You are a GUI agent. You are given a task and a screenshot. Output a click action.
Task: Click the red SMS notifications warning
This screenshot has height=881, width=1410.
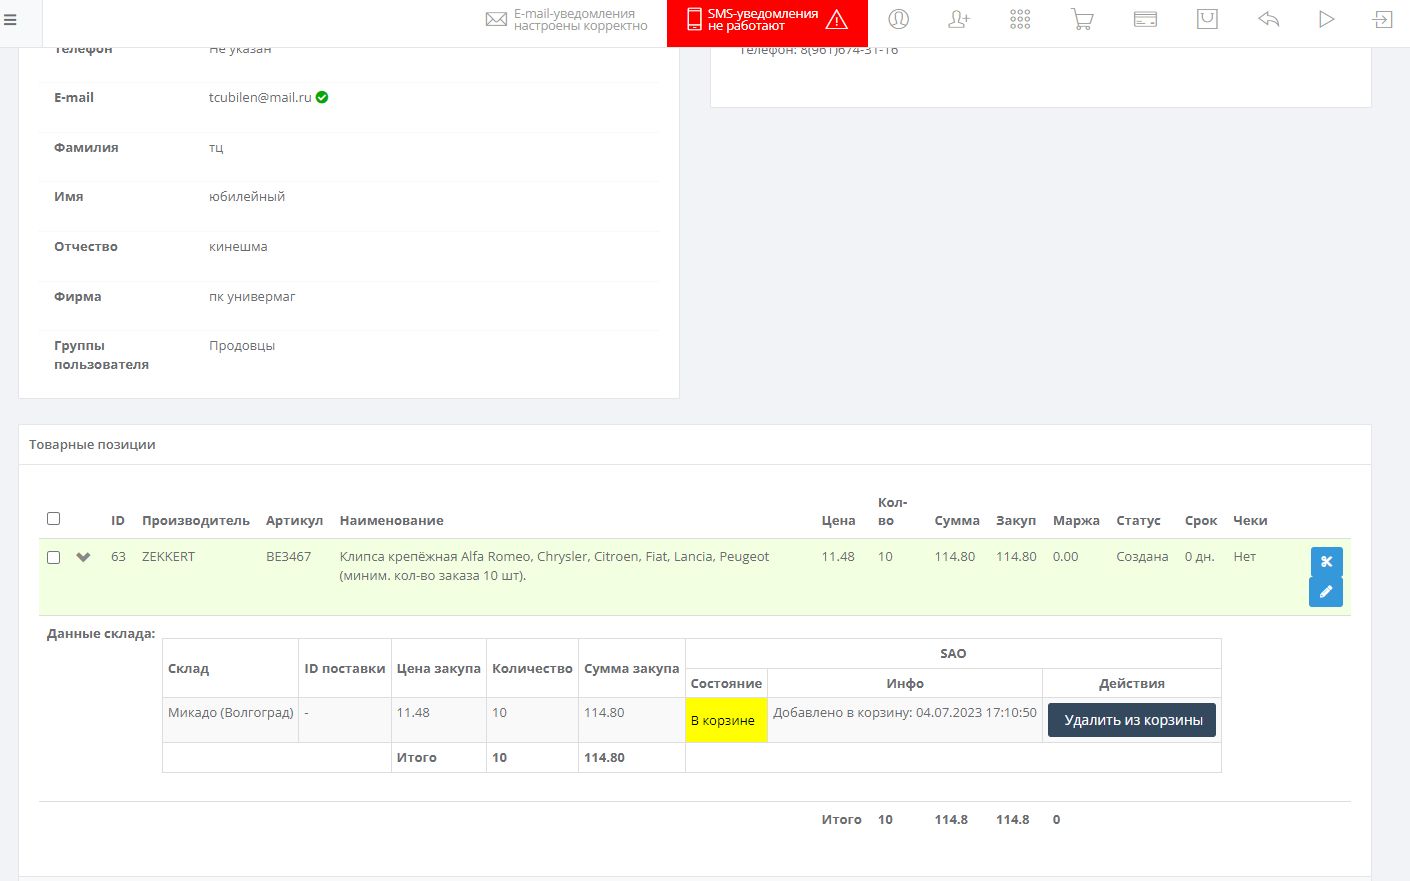[767, 20]
